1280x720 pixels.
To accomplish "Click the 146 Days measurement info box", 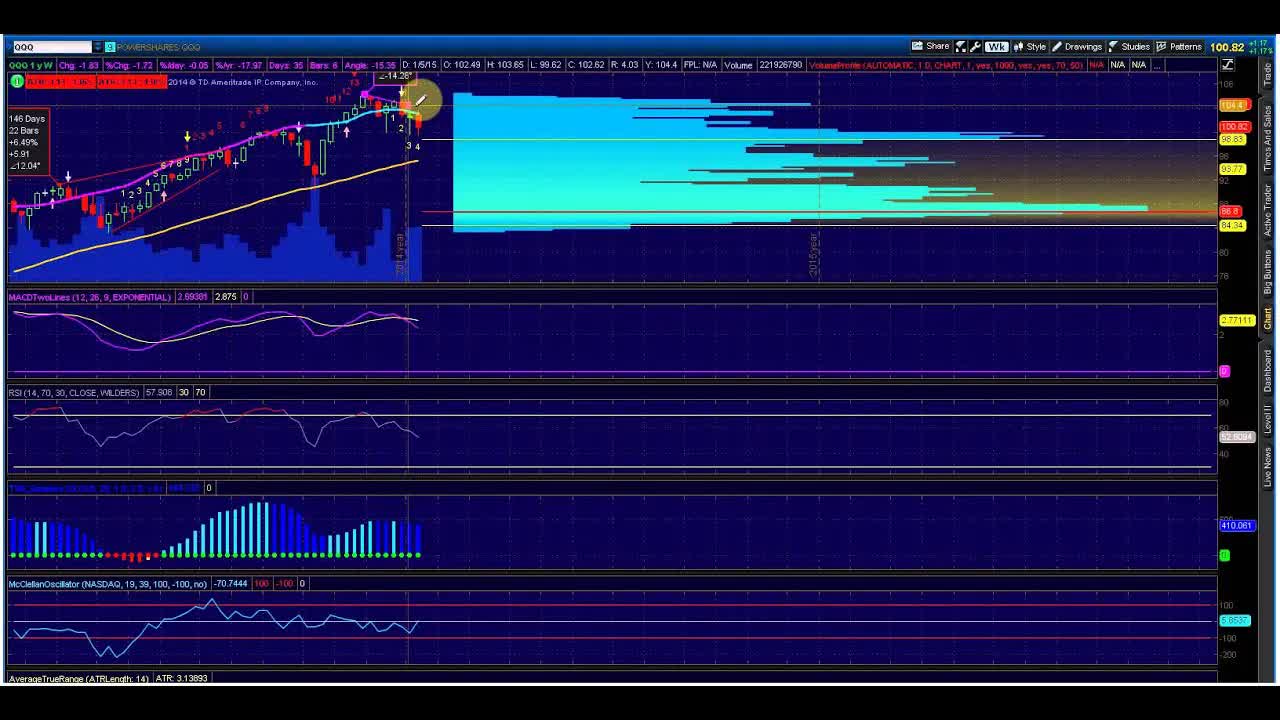I will 27,142.
